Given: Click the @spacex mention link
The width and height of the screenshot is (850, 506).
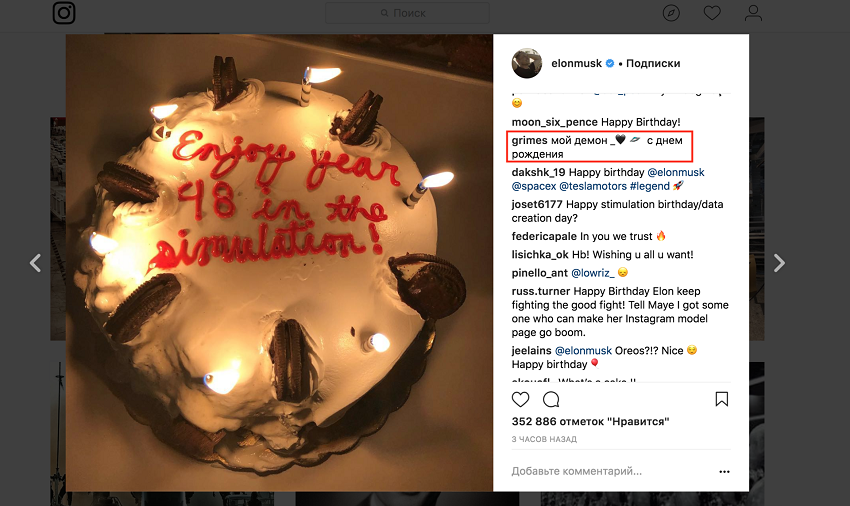Looking at the screenshot, I should pyautogui.click(x=534, y=186).
